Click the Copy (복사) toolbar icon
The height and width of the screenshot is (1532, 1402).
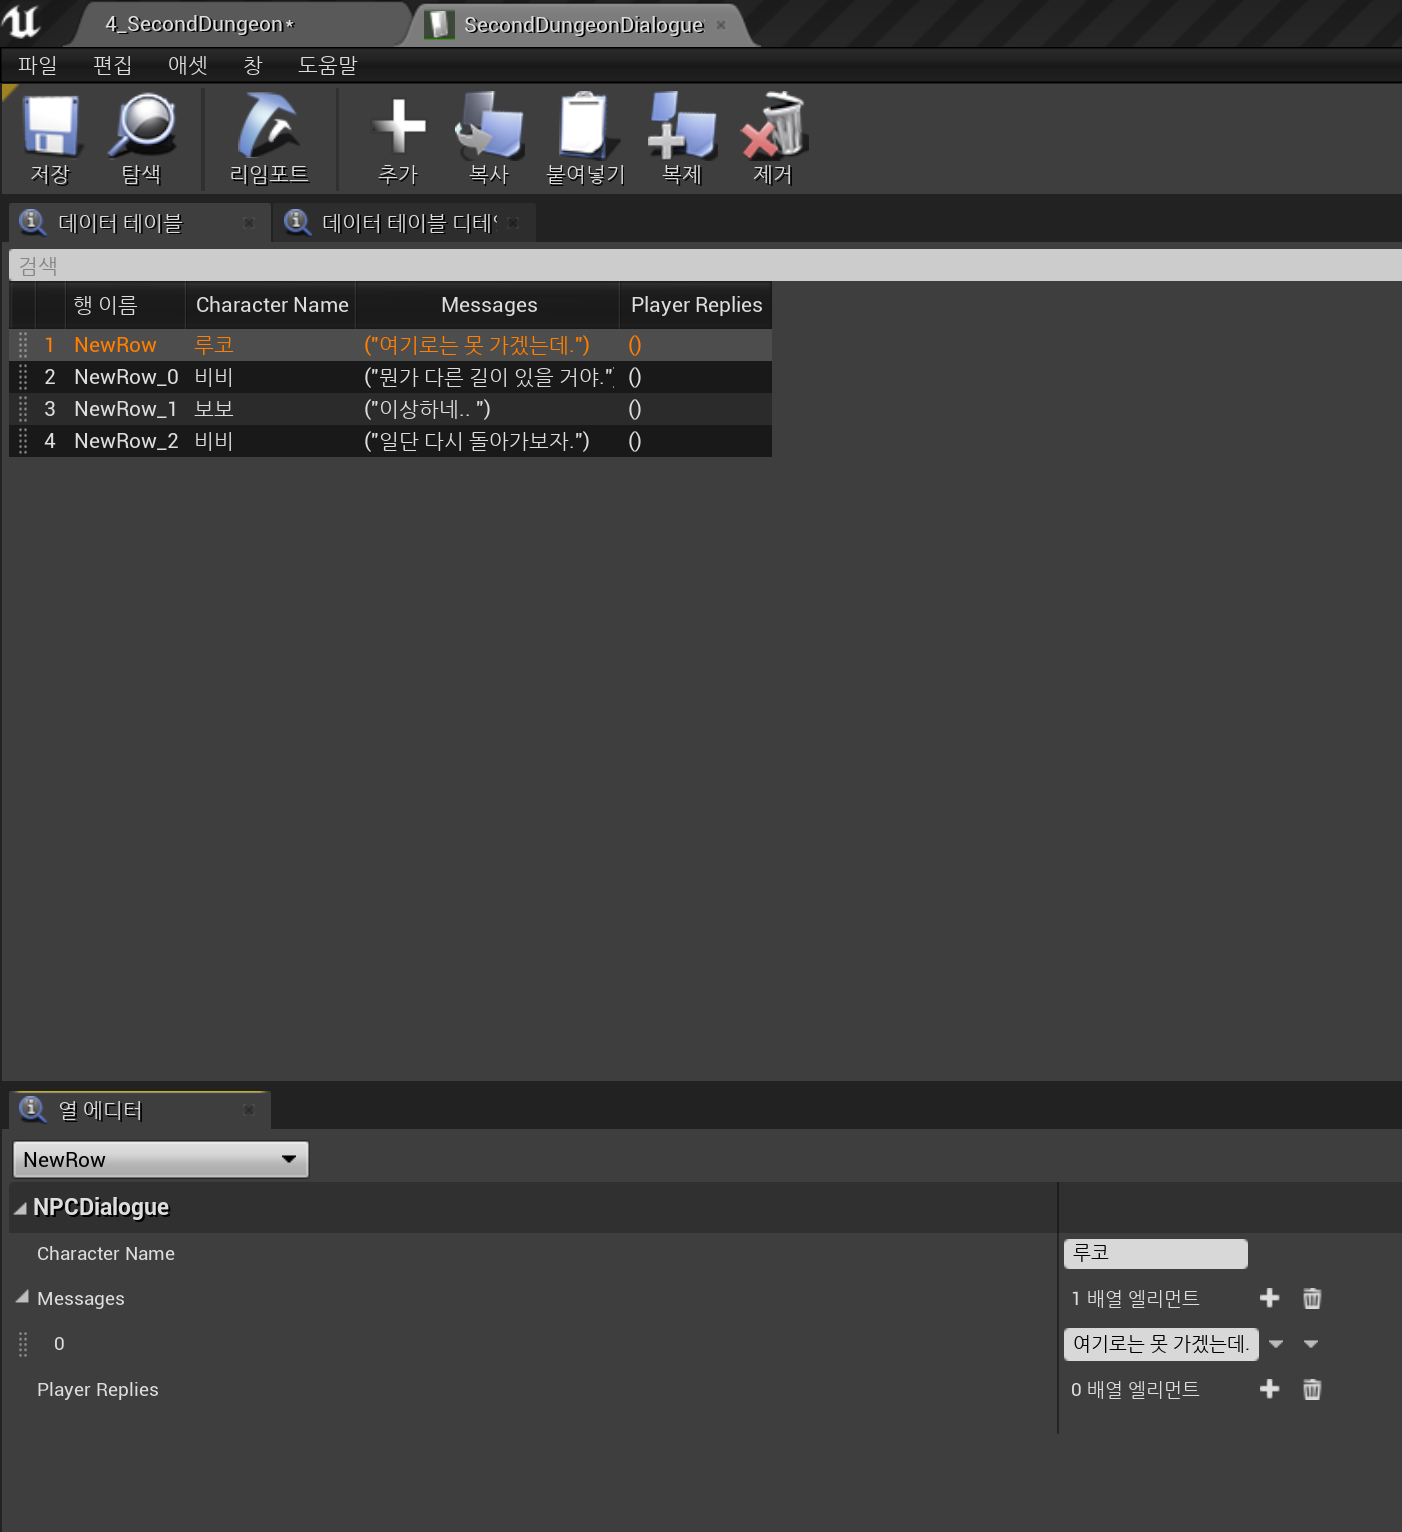click(x=489, y=129)
